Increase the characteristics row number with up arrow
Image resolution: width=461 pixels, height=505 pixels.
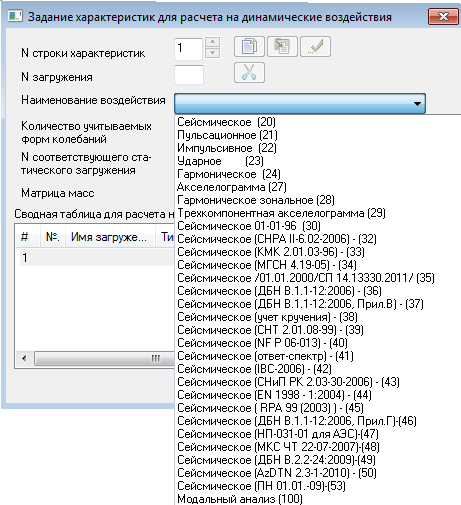pyautogui.click(x=213, y=42)
